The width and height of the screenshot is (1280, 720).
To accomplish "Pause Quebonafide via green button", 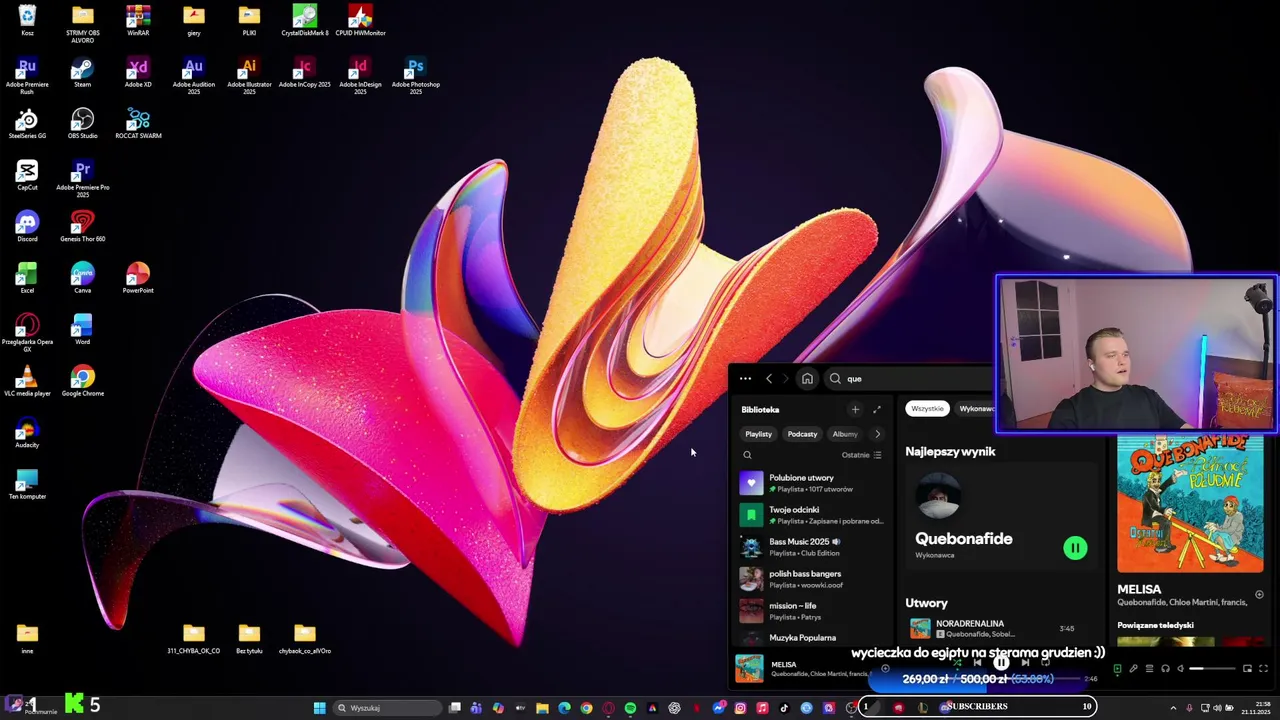I will pyautogui.click(x=1075, y=547).
